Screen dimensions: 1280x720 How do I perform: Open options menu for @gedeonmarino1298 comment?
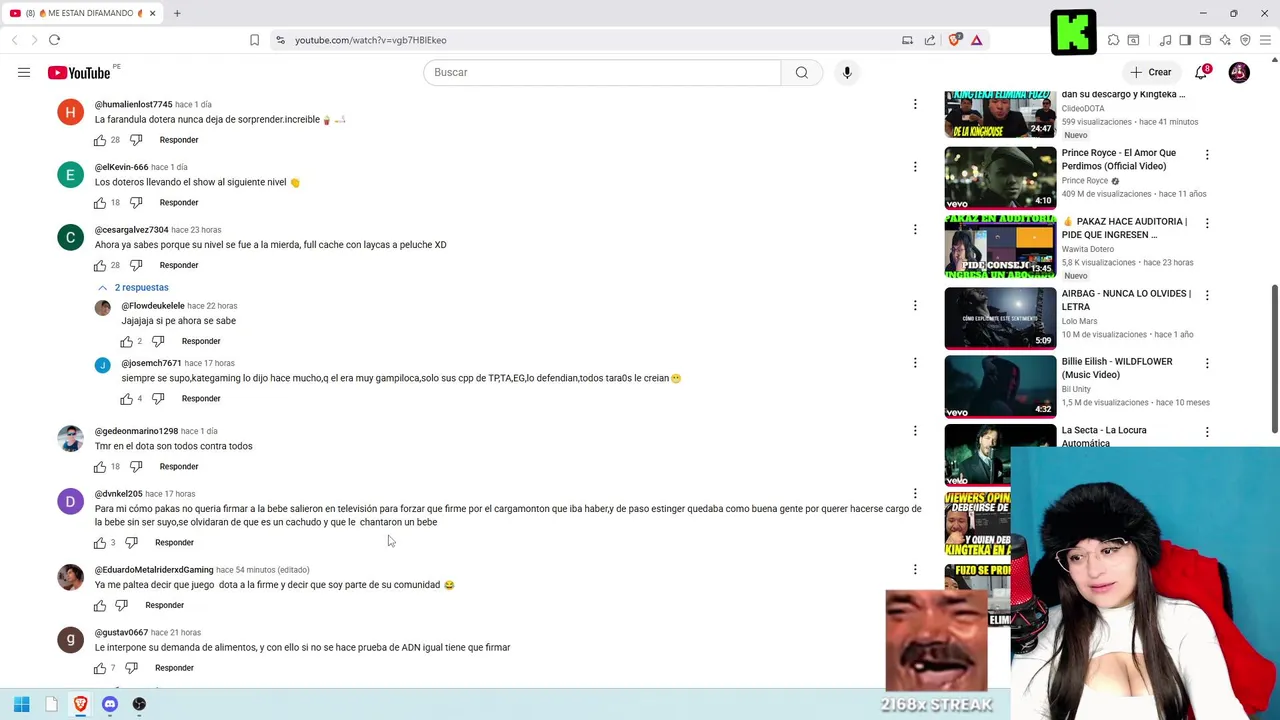coord(914,431)
